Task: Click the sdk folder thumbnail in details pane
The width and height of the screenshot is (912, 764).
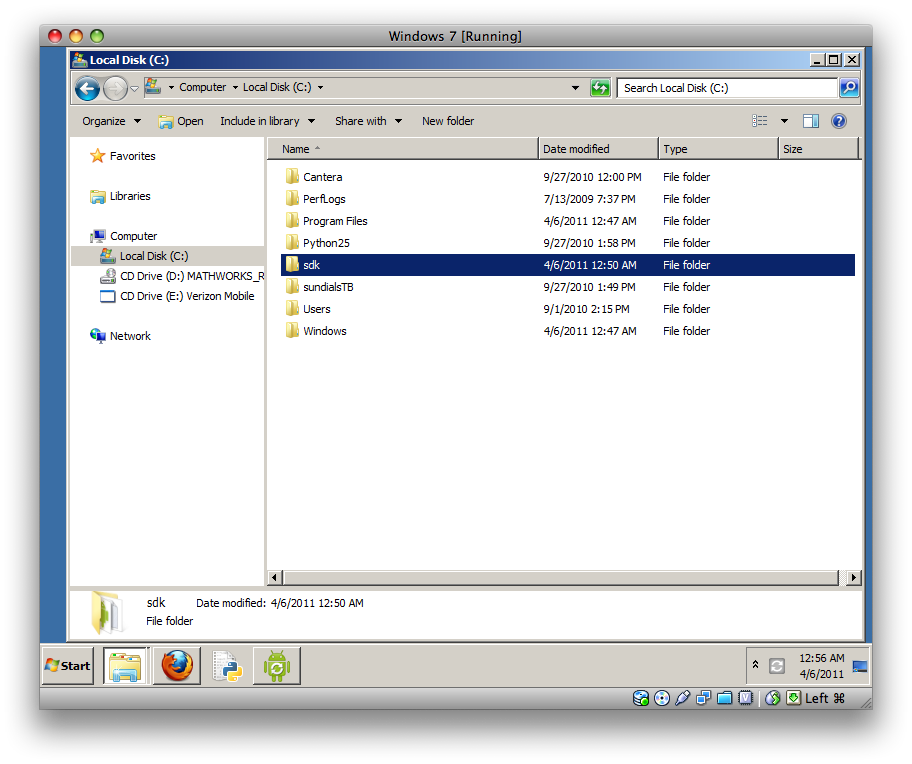Action: pos(107,612)
